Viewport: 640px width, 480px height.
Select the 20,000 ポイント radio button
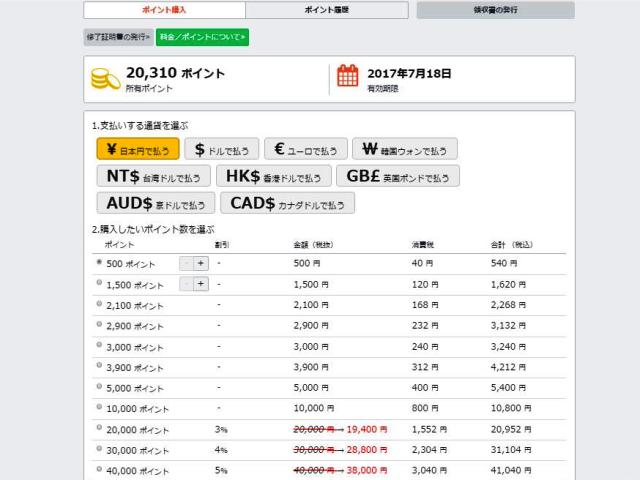click(x=99, y=427)
